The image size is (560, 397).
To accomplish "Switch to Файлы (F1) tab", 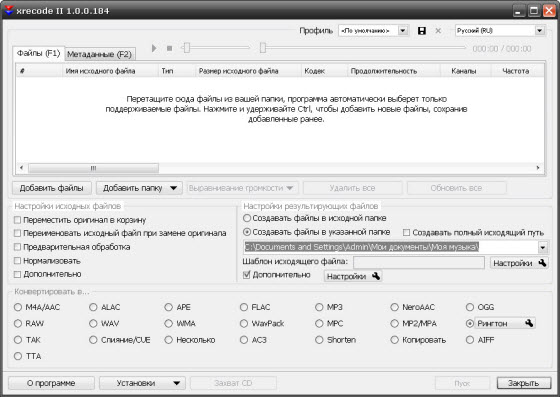I will [39, 54].
